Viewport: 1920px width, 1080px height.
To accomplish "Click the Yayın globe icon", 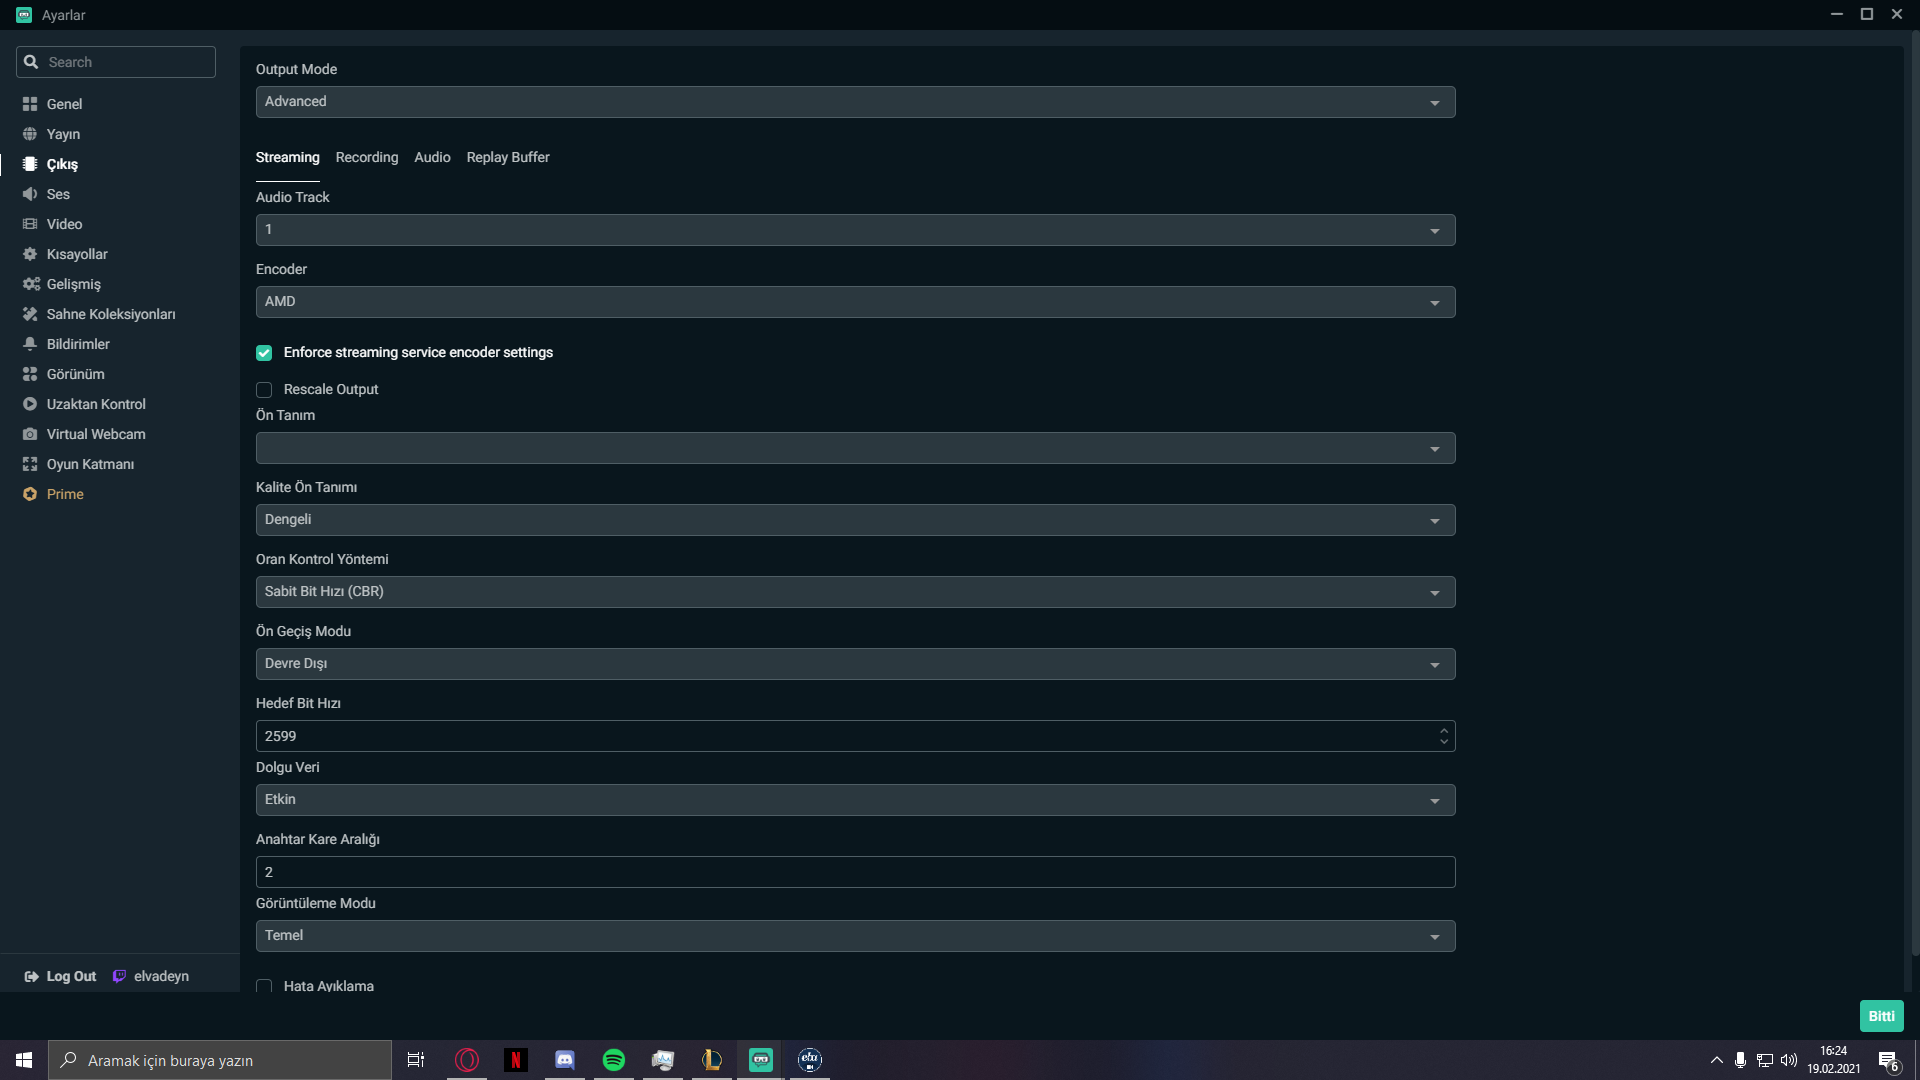I will click(x=30, y=134).
